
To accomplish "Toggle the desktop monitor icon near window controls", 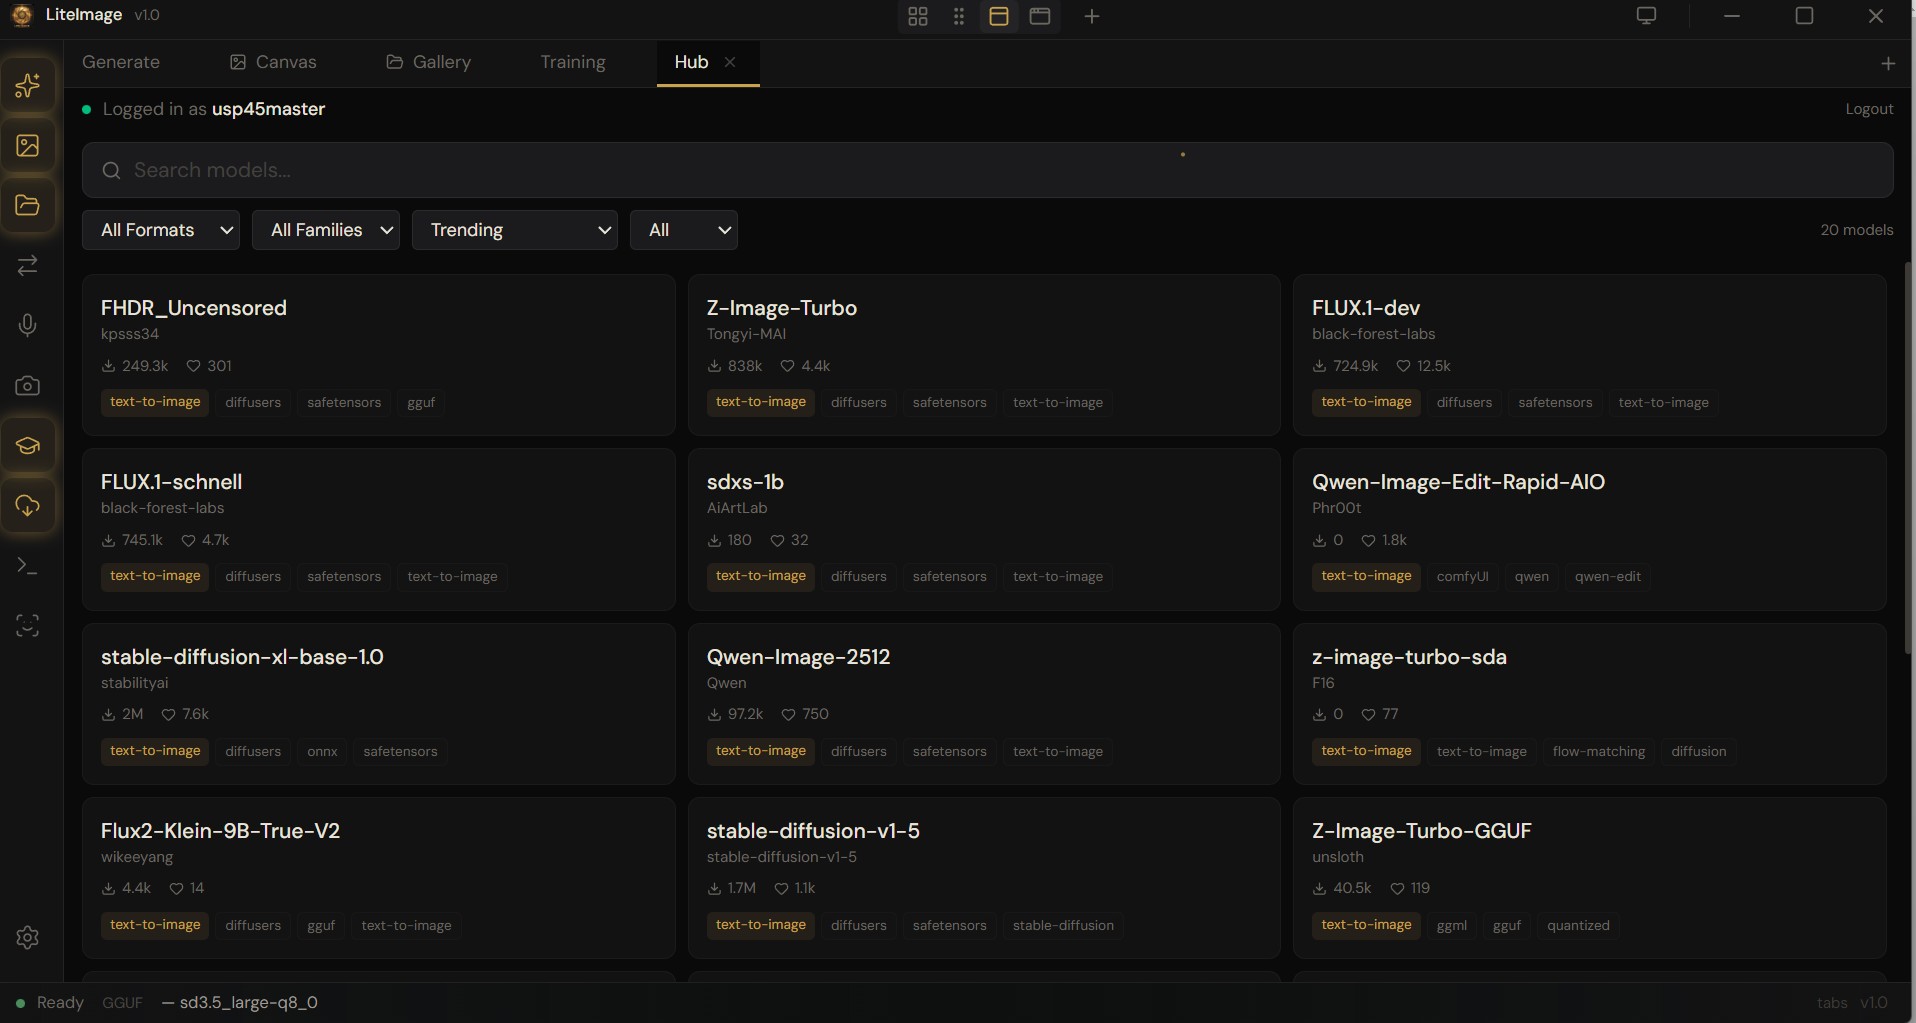I will [x=1645, y=15].
